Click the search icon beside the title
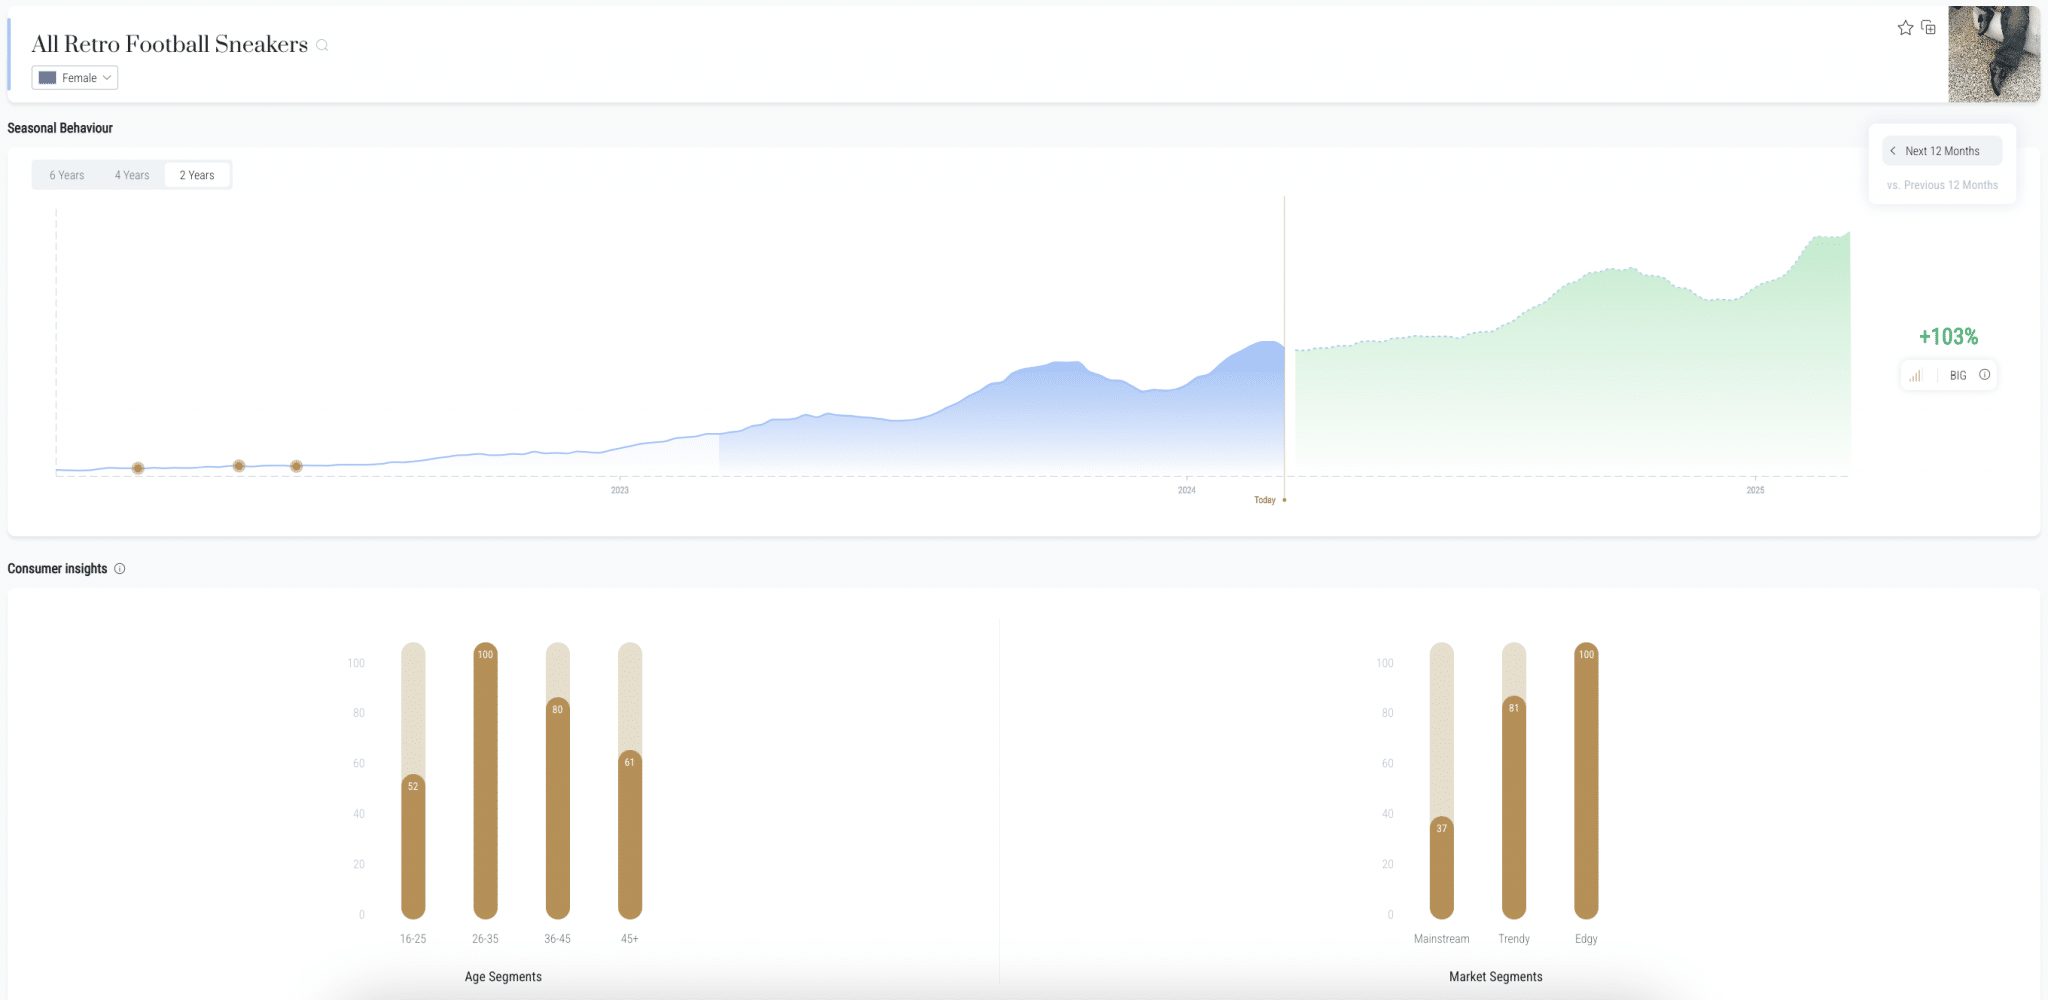2048x1000 pixels. 322,45
